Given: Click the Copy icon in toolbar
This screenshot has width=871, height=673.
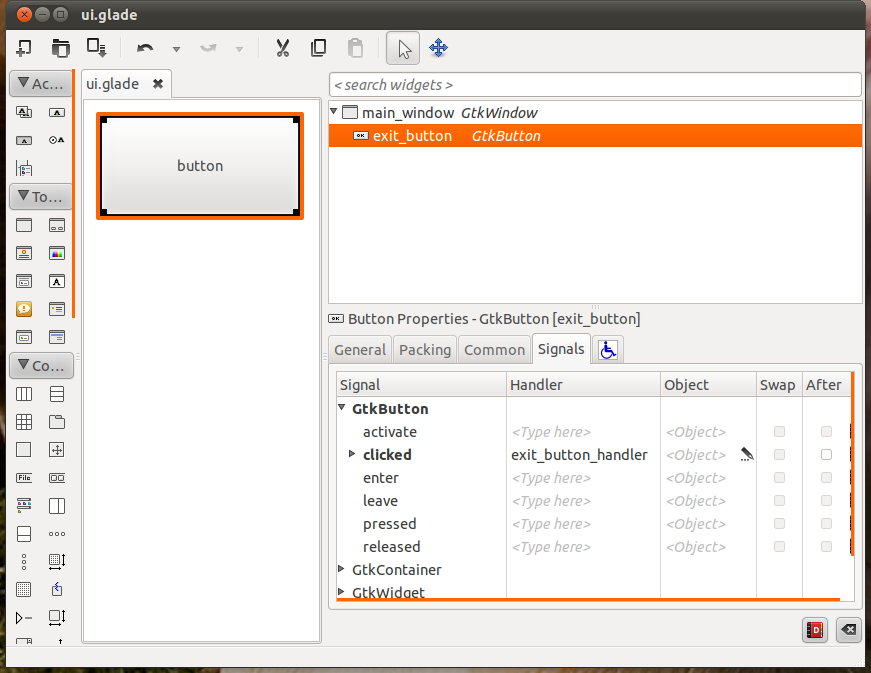Looking at the screenshot, I should click(x=318, y=48).
